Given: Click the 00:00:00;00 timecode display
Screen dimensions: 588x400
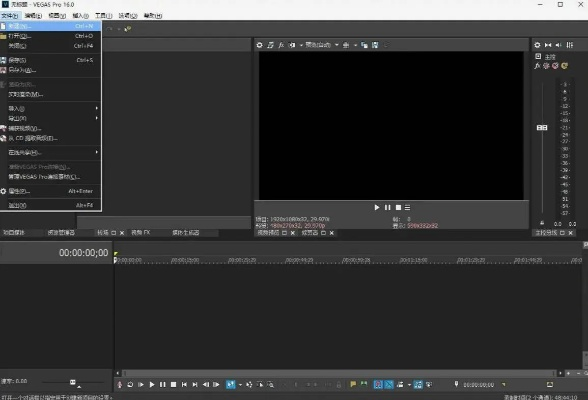Looking at the screenshot, I should click(83, 253).
